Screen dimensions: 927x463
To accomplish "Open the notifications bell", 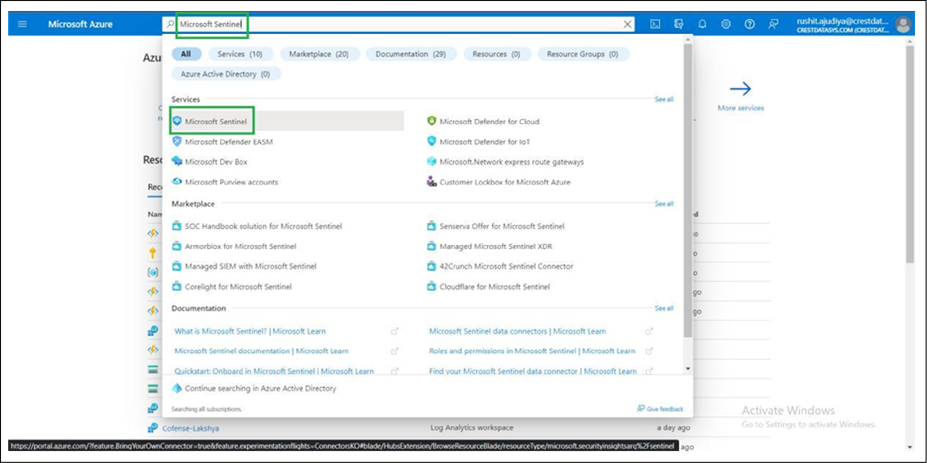I will click(x=702, y=24).
